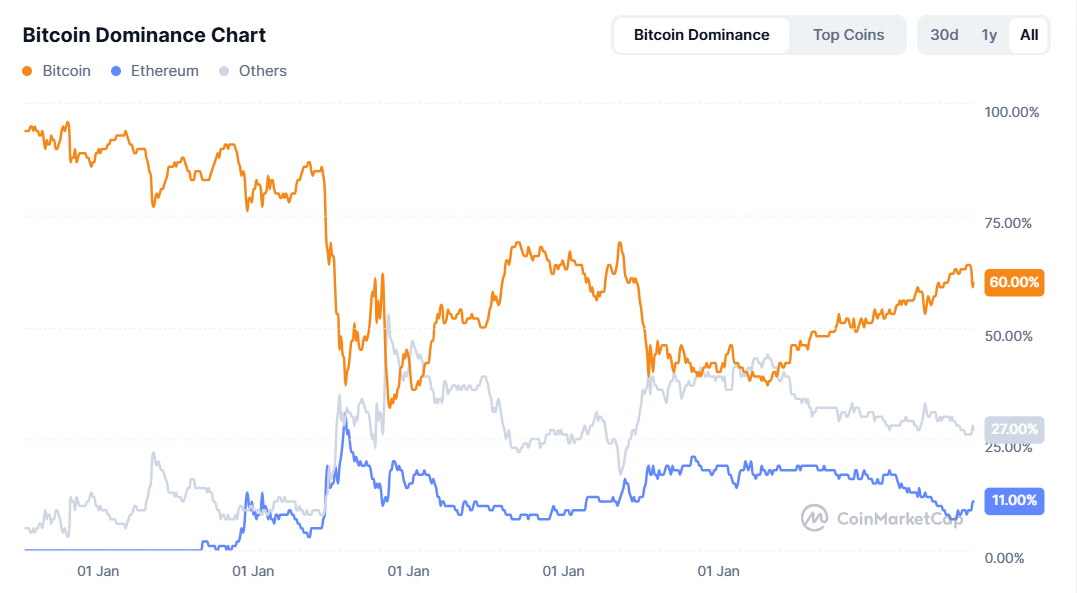The width and height of the screenshot is (1077, 593).
Task: Click the orange 60.00% Bitcoin value badge
Action: tap(1013, 283)
